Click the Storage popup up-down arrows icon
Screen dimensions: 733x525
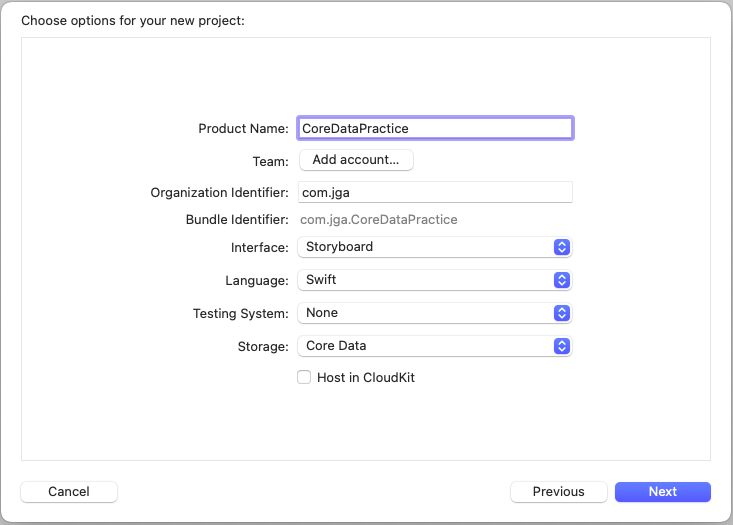562,346
